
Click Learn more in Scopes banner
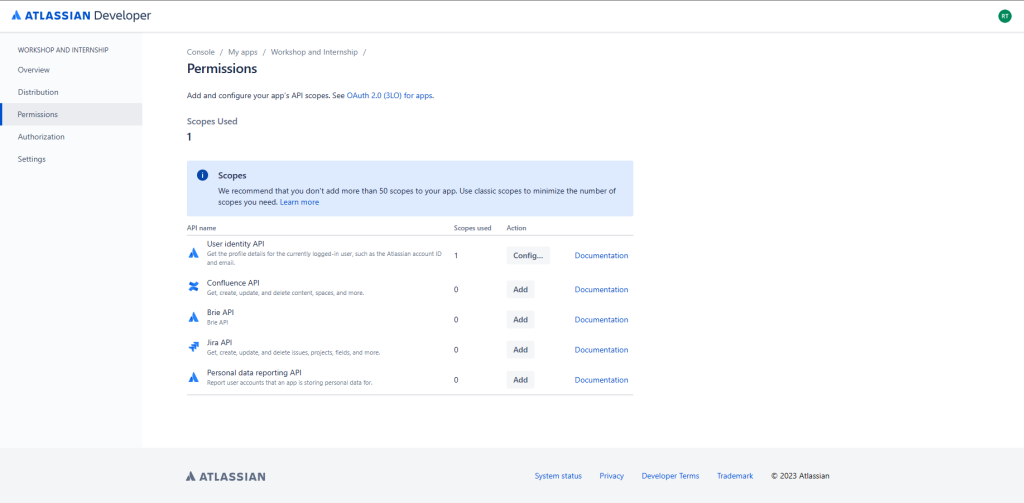tap(299, 202)
